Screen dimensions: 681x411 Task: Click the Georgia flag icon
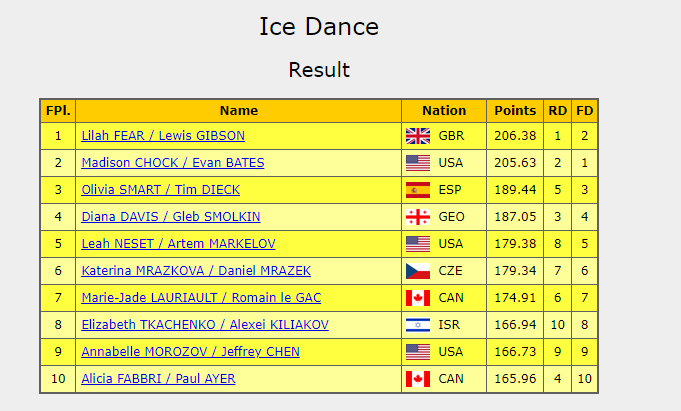coord(417,217)
